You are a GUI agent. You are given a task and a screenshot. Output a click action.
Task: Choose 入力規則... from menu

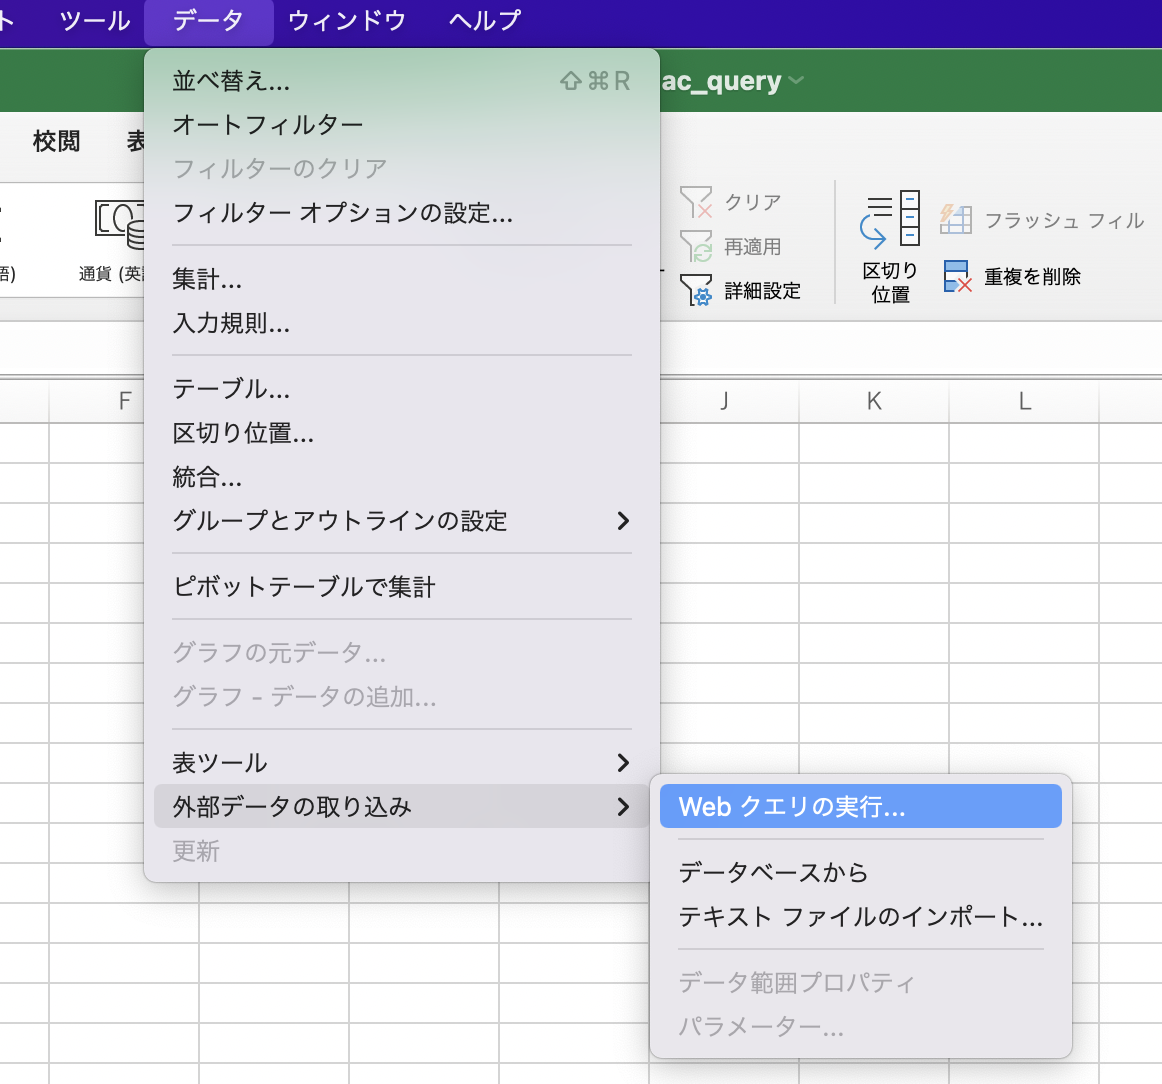[x=402, y=323]
